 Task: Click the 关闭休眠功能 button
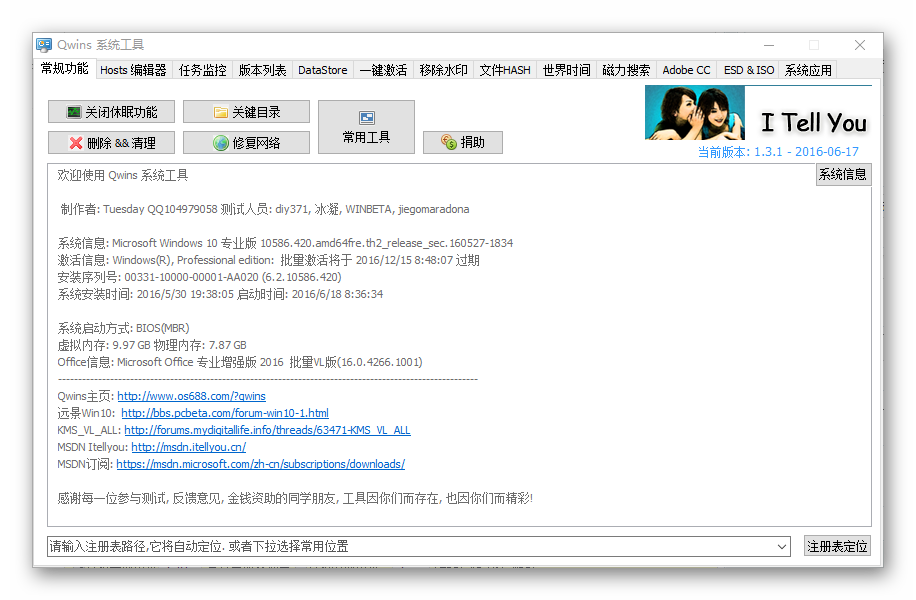112,112
